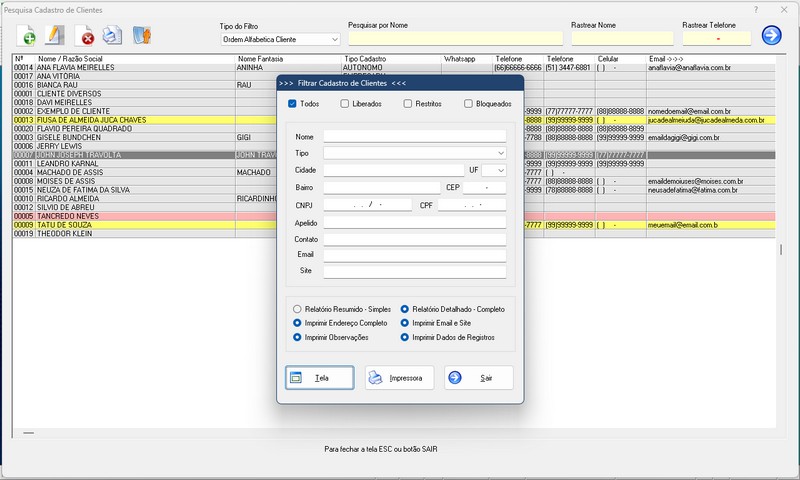Click the Sair button in dialog

[479, 378]
